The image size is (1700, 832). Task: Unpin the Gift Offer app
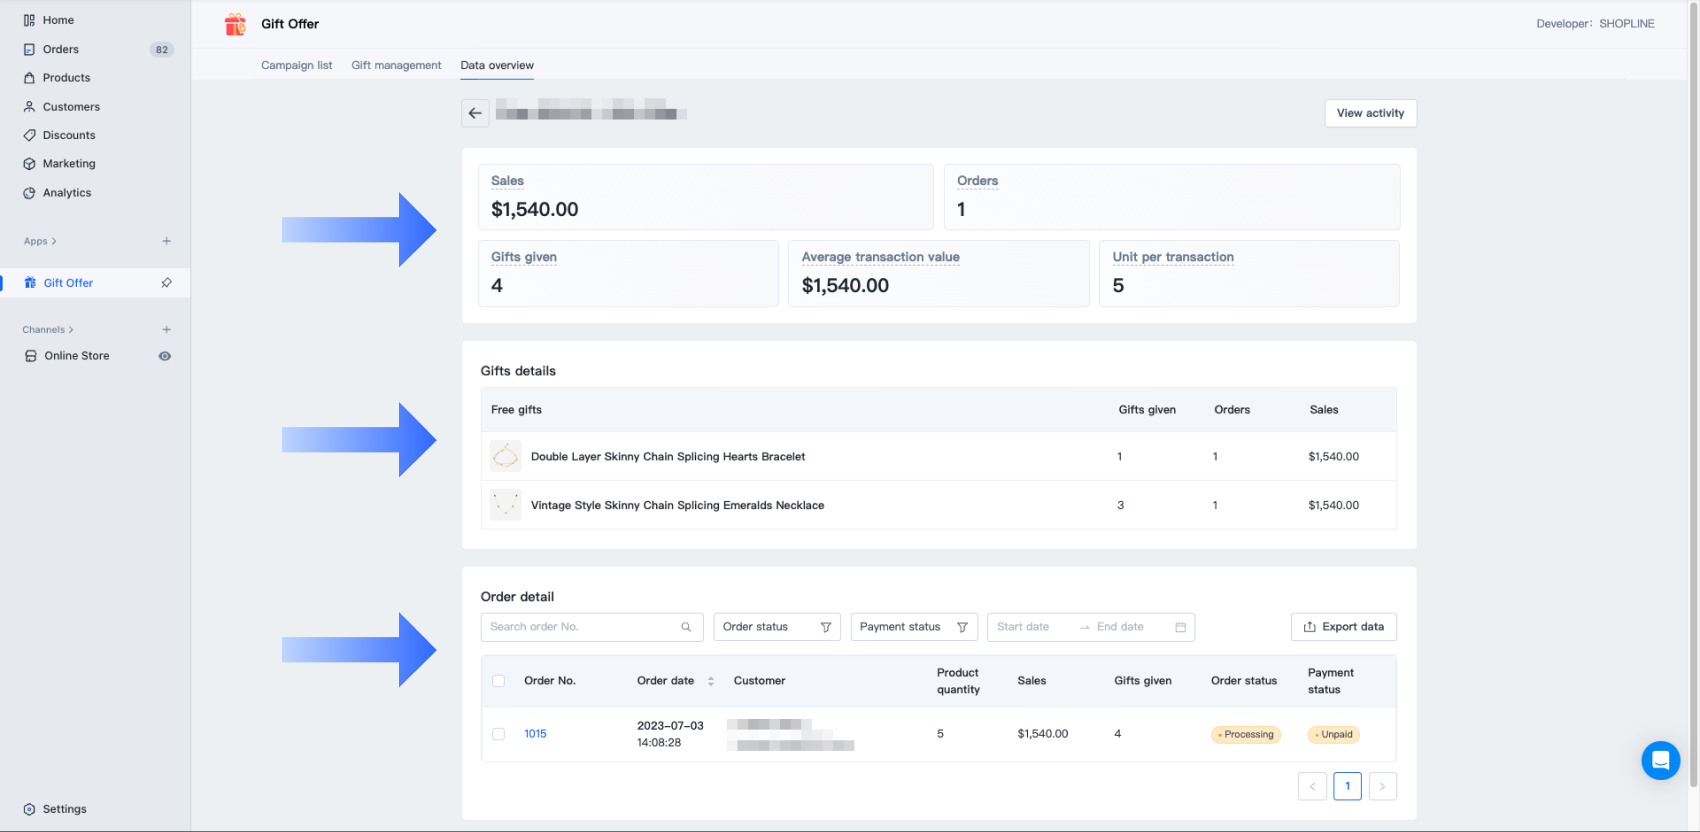166,283
